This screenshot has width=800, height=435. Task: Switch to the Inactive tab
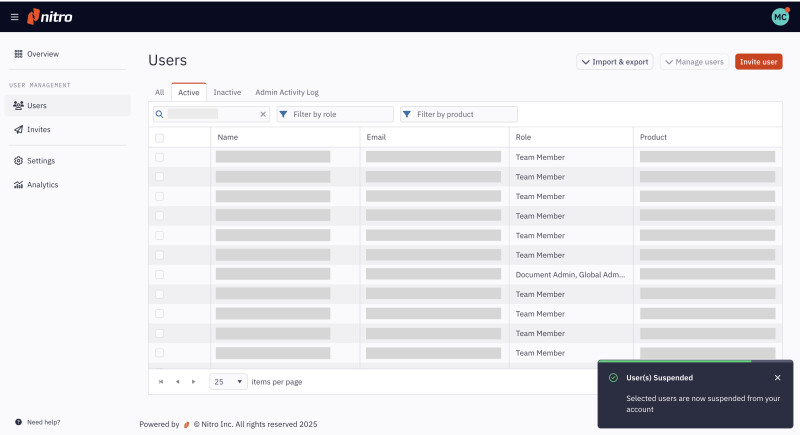pos(227,92)
